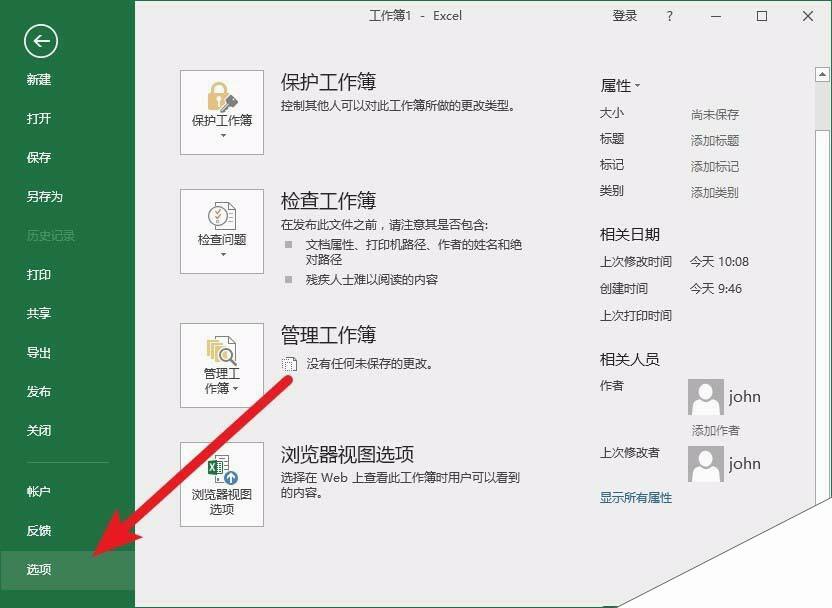Click the 添加类别 field
The image size is (832, 608).
(715, 193)
